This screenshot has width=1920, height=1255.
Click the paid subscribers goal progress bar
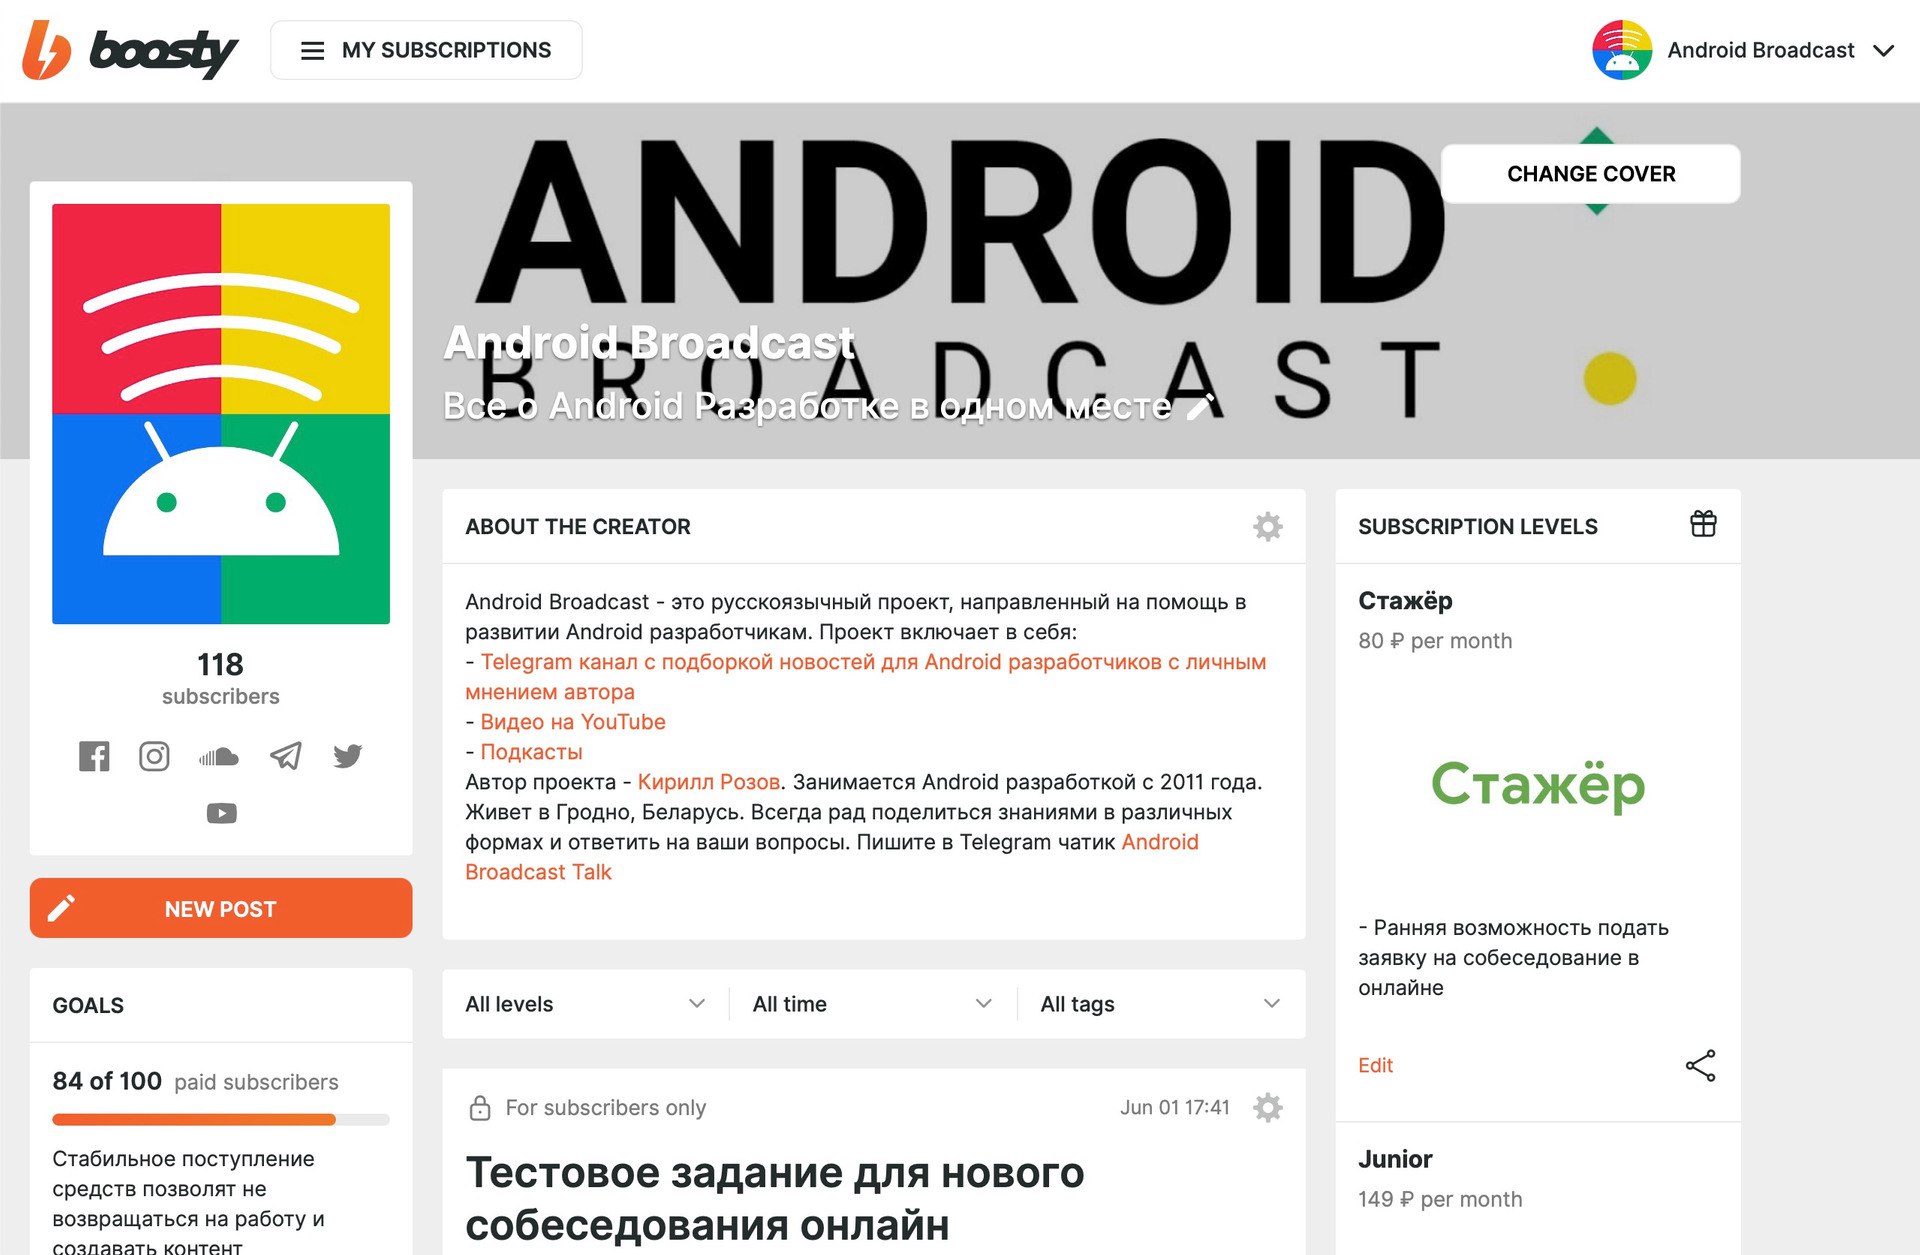tap(221, 1120)
